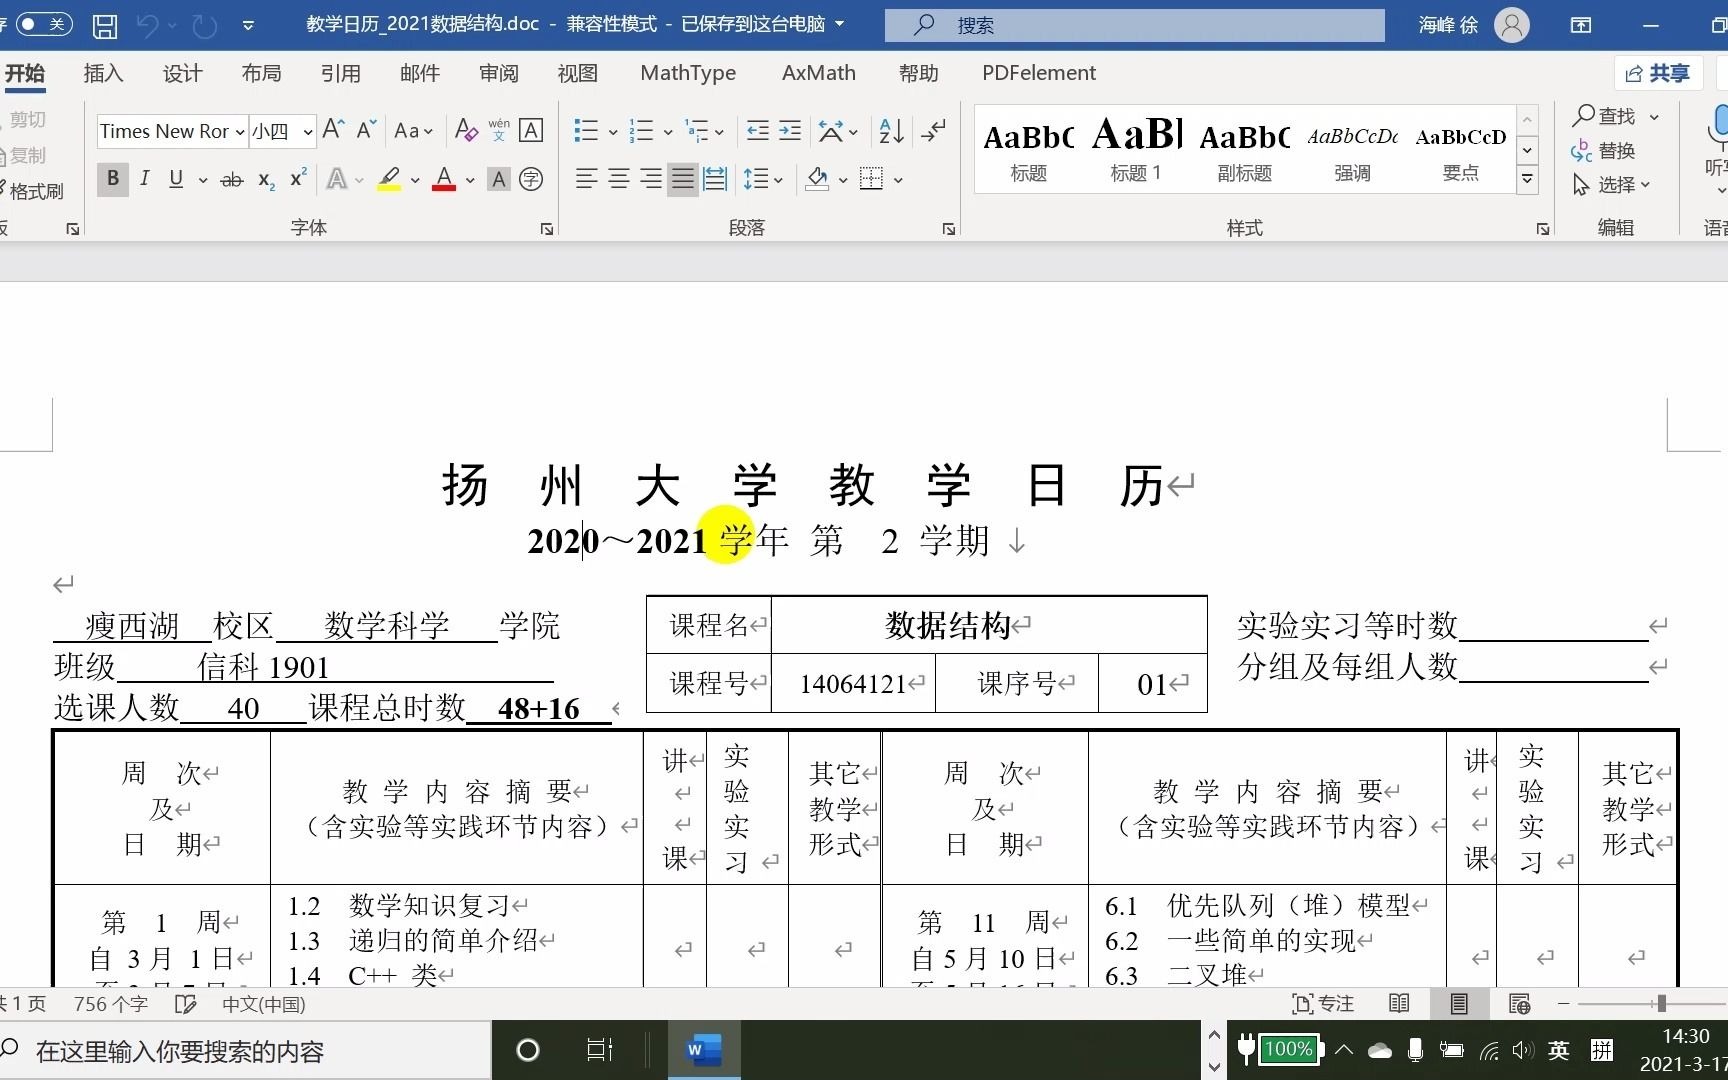Viewport: 1728px width, 1080px height.
Task: Click the multilevel list icon
Action: click(696, 131)
